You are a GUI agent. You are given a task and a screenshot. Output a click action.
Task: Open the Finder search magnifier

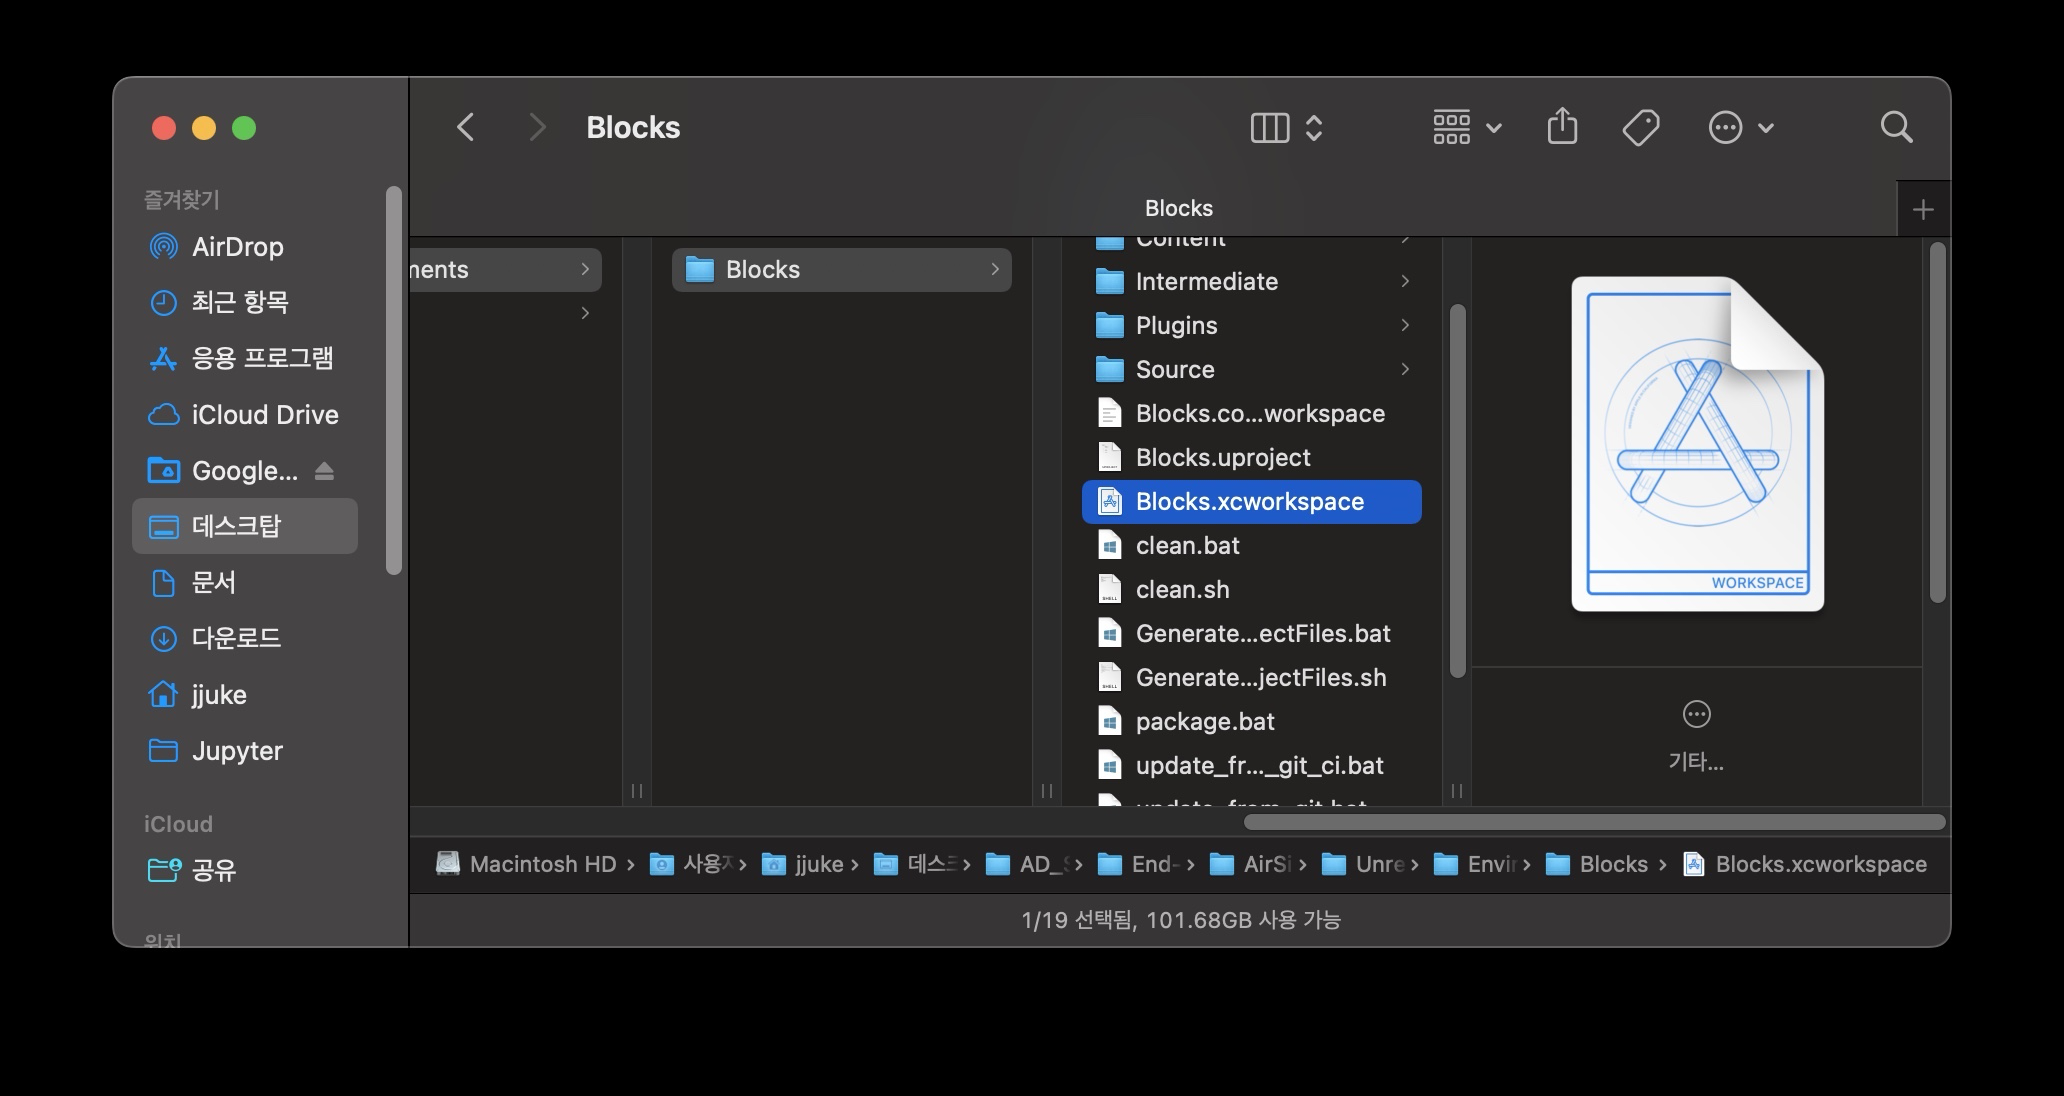[1896, 127]
